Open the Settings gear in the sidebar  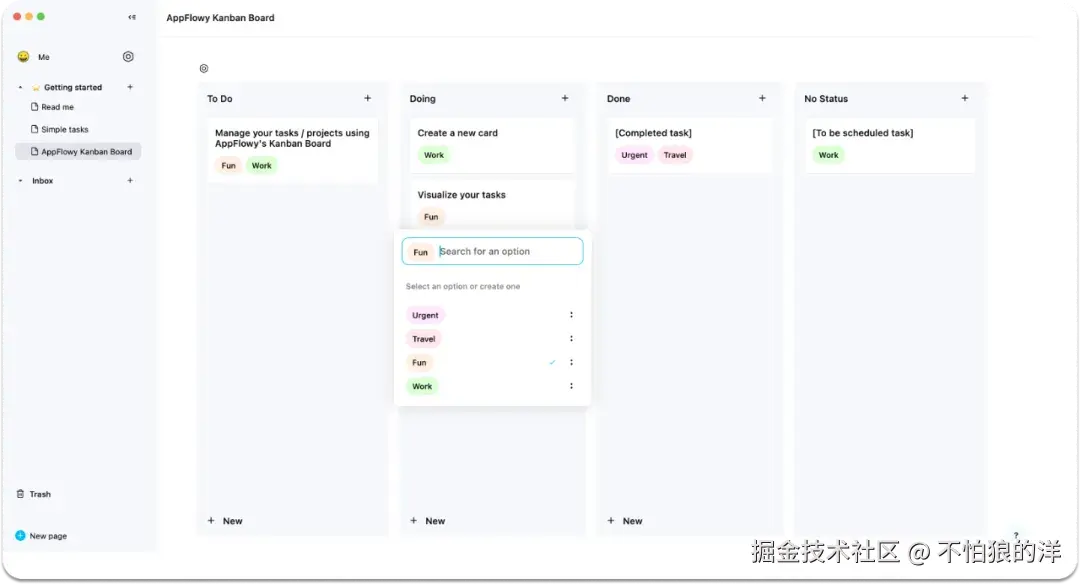128,57
